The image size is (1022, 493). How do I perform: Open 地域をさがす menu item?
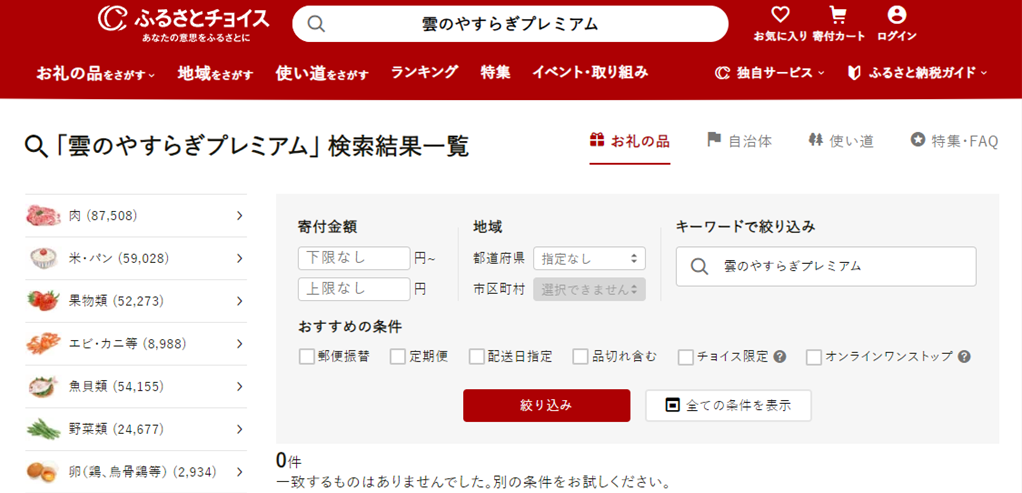(215, 73)
